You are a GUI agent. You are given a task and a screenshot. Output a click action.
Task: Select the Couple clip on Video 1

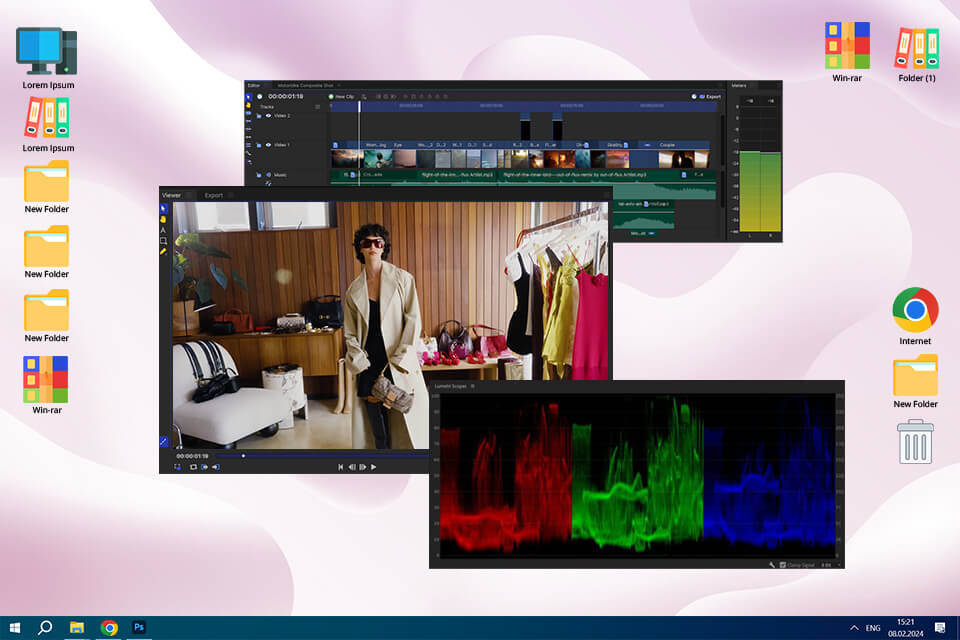pyautogui.click(x=684, y=156)
